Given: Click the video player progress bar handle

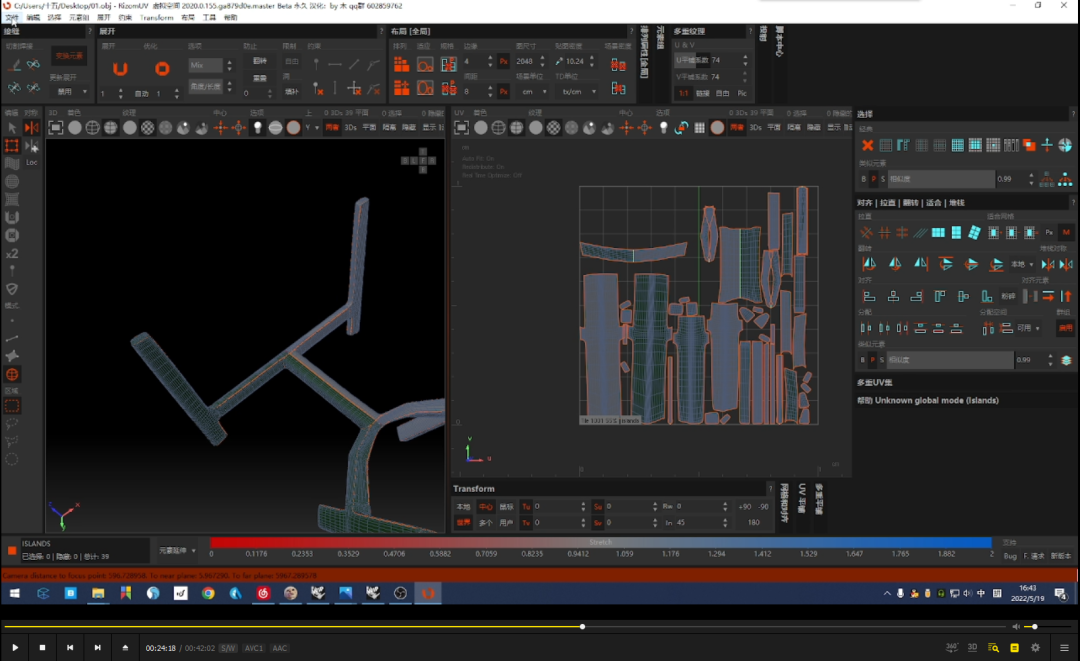Looking at the screenshot, I should [x=583, y=627].
